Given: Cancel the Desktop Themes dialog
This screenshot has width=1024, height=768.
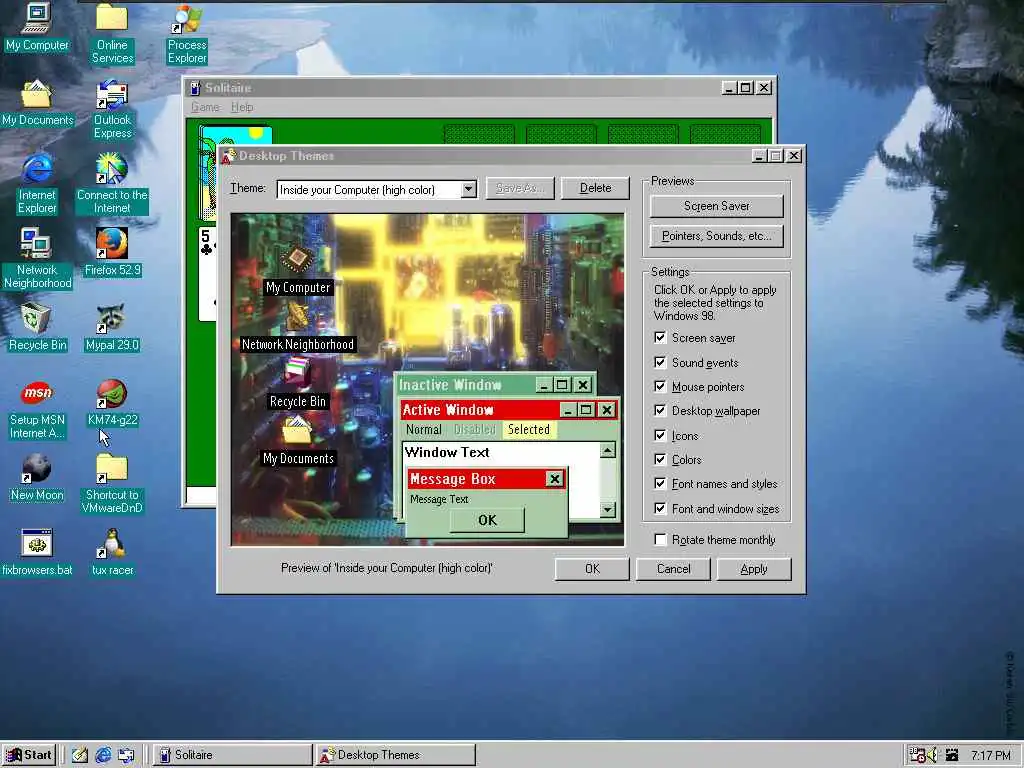Looking at the screenshot, I should pyautogui.click(x=673, y=569).
